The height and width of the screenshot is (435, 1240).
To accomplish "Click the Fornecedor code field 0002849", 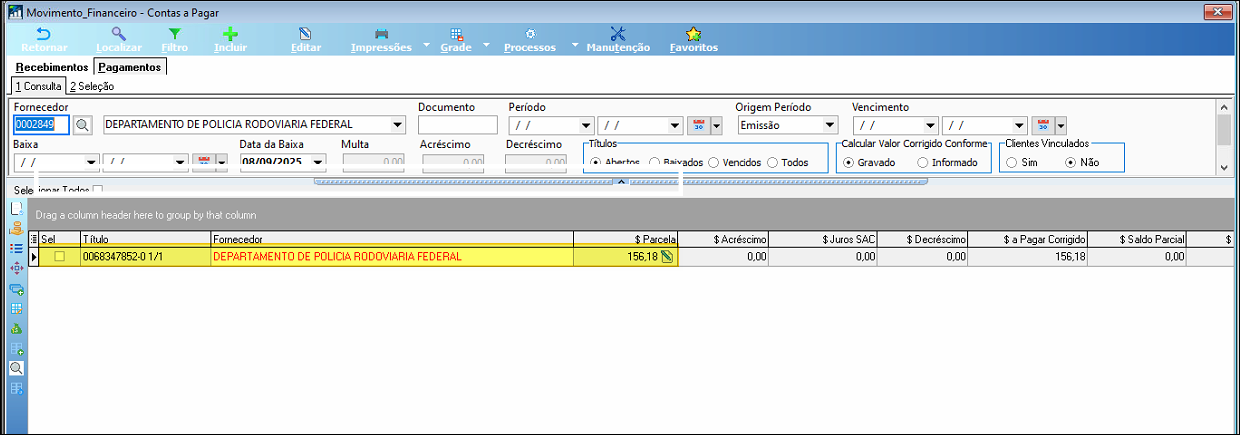I will [x=41, y=125].
